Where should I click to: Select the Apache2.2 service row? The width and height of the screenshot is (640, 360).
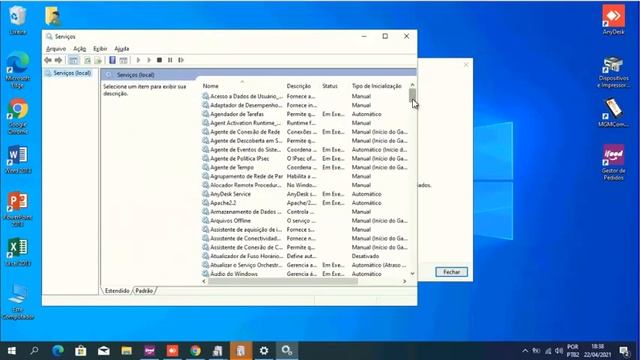click(x=305, y=203)
